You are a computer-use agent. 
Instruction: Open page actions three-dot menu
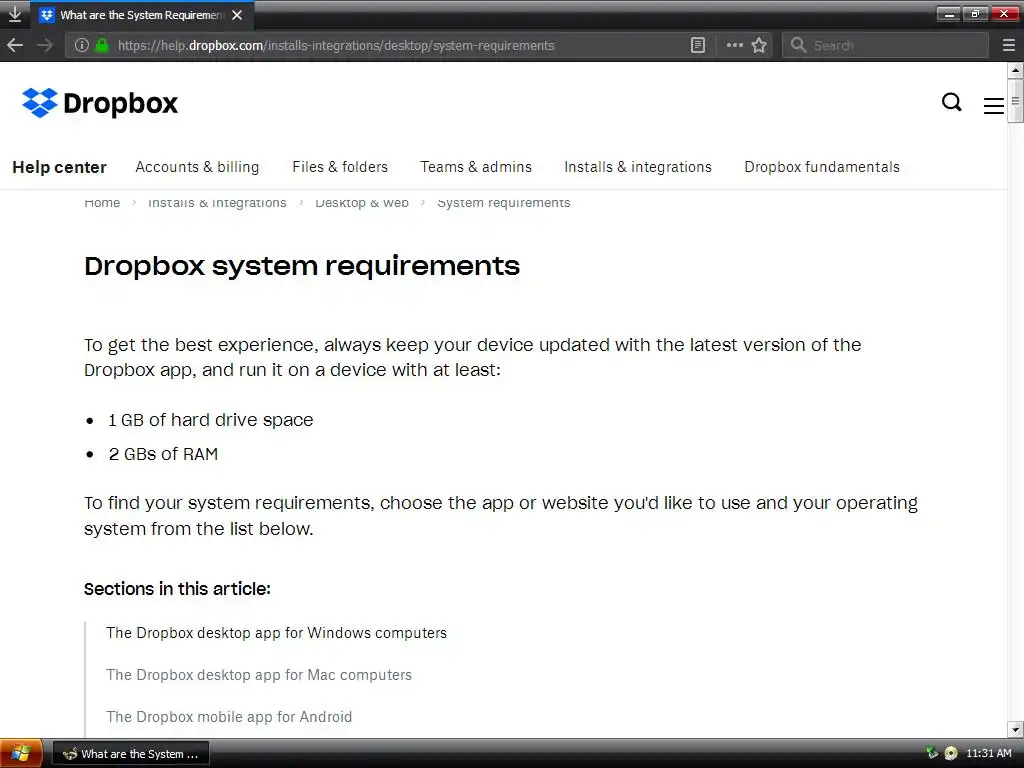click(734, 45)
